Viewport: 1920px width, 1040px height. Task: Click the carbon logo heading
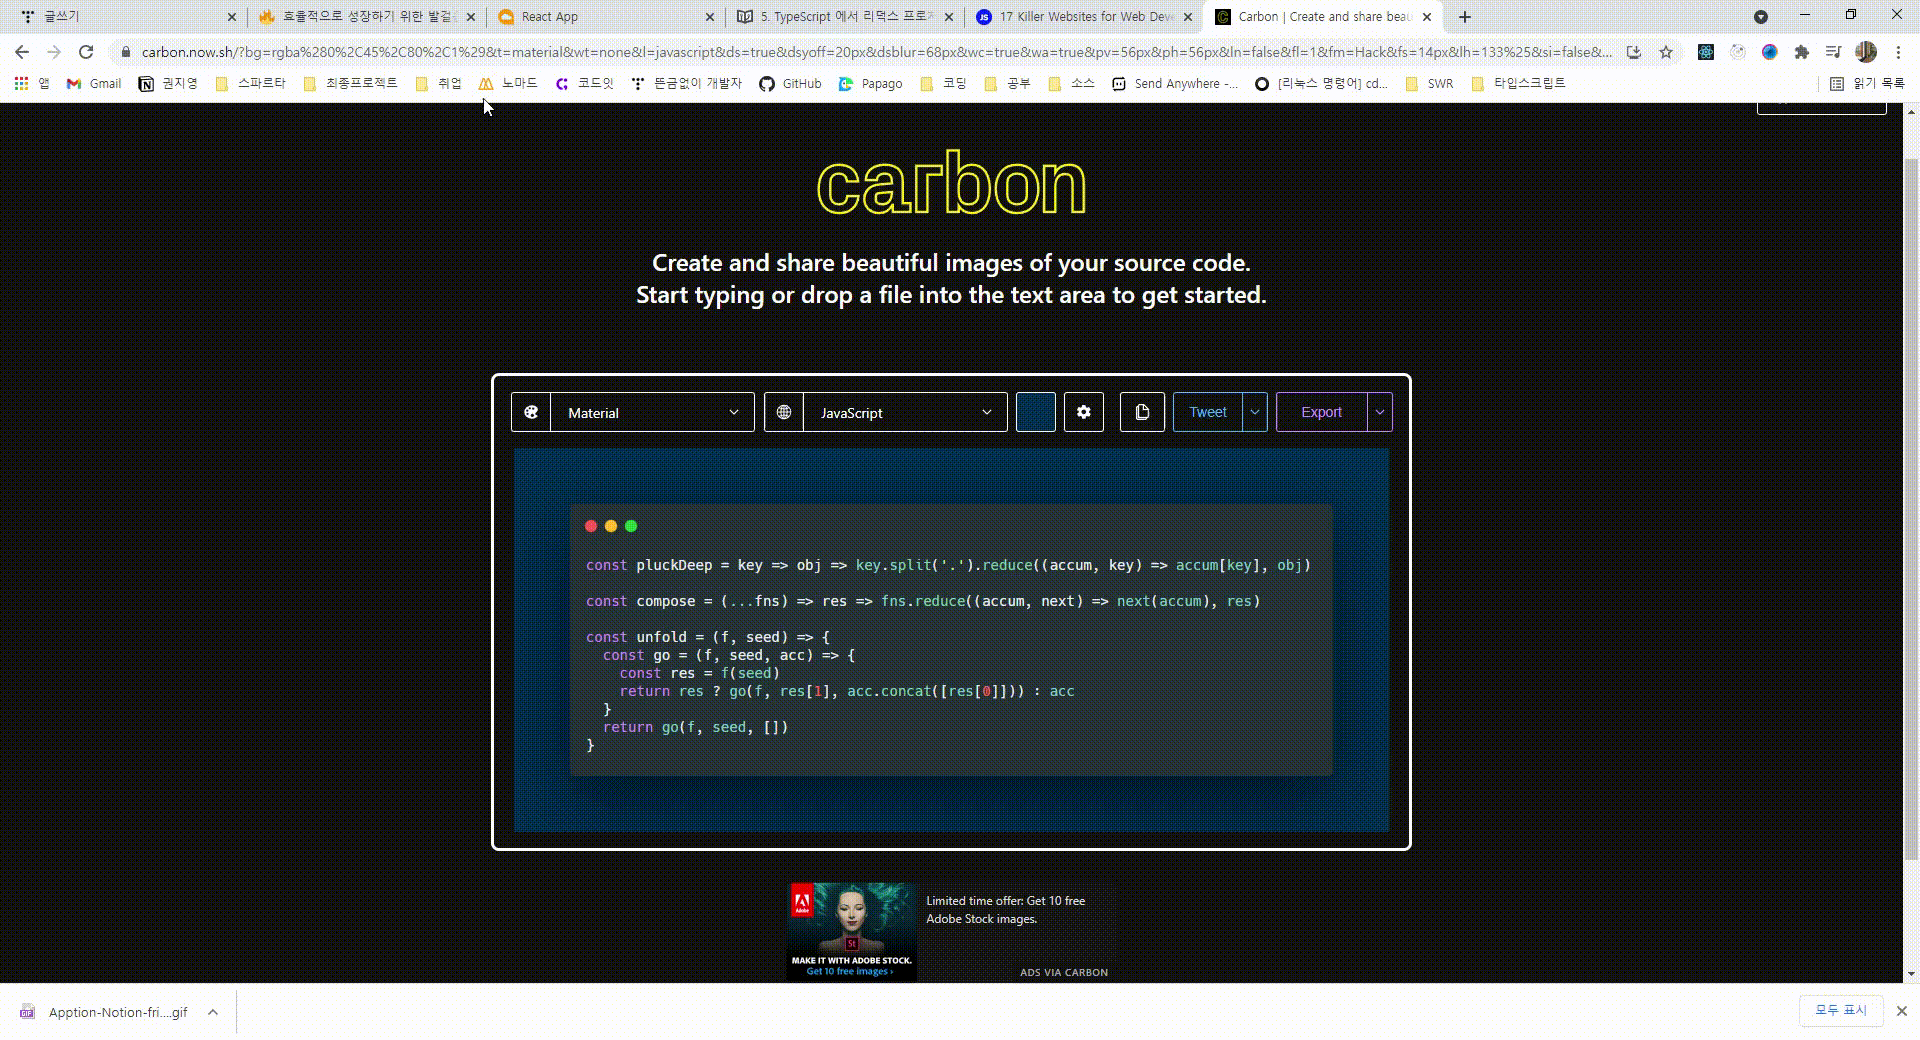point(951,184)
